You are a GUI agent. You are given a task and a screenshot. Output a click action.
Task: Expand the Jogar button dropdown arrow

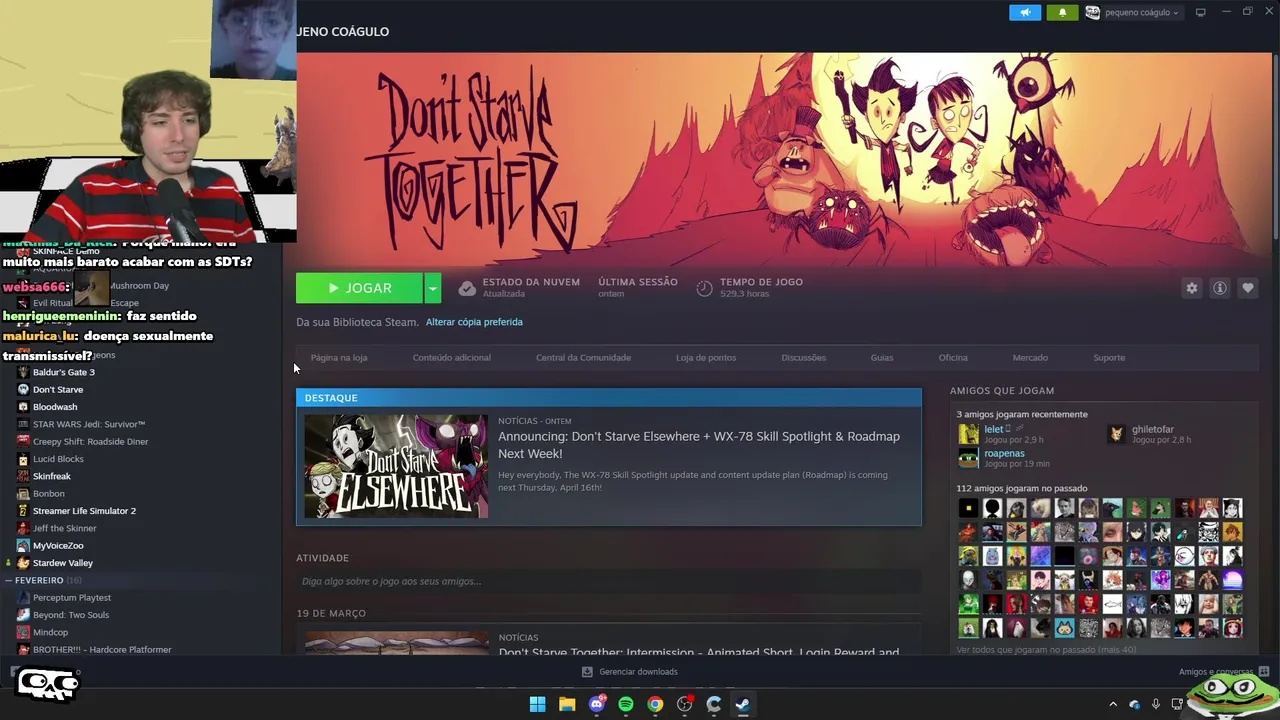click(x=432, y=288)
